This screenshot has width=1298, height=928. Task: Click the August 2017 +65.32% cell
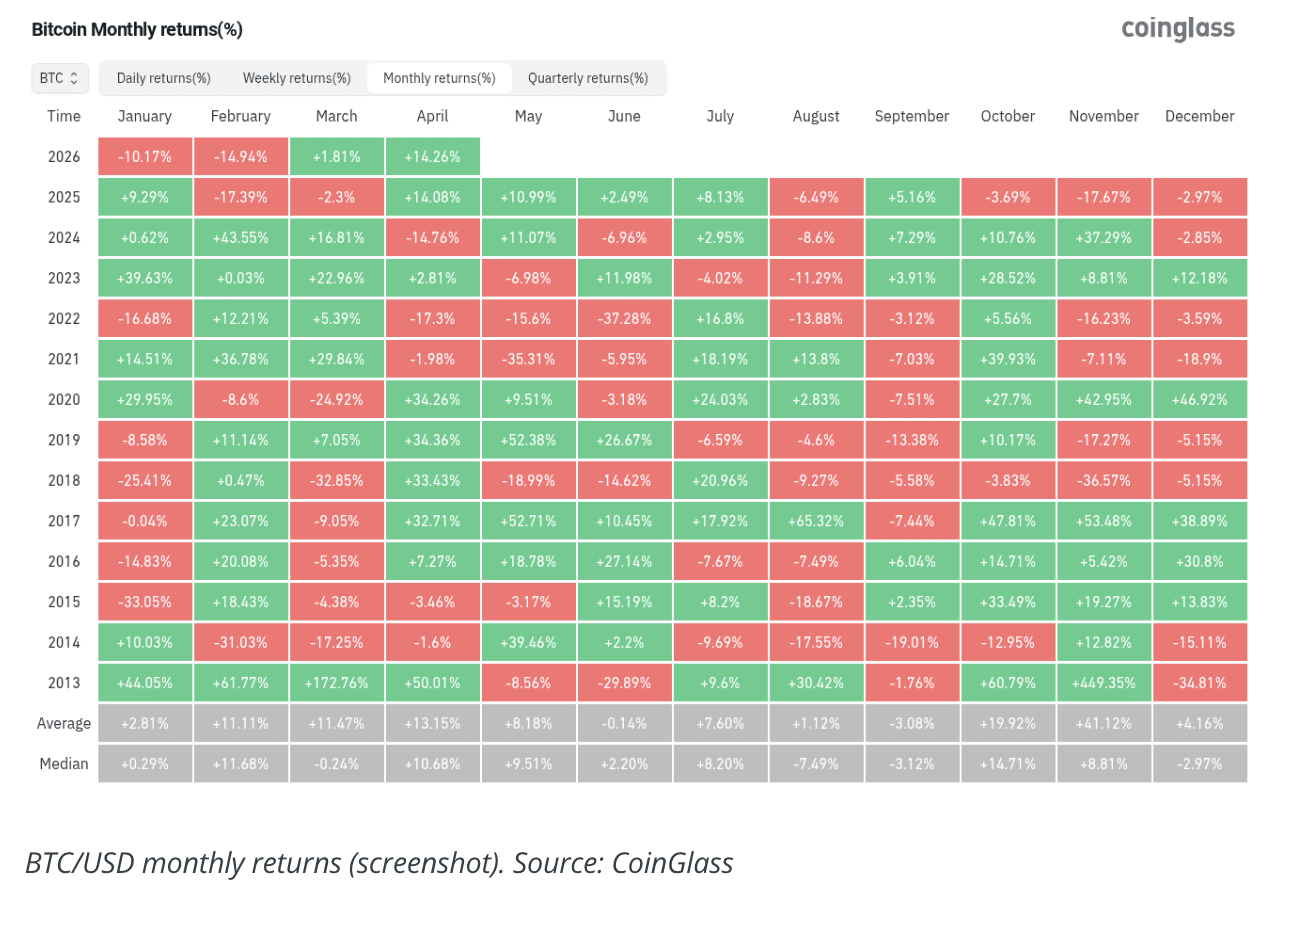[x=816, y=521]
